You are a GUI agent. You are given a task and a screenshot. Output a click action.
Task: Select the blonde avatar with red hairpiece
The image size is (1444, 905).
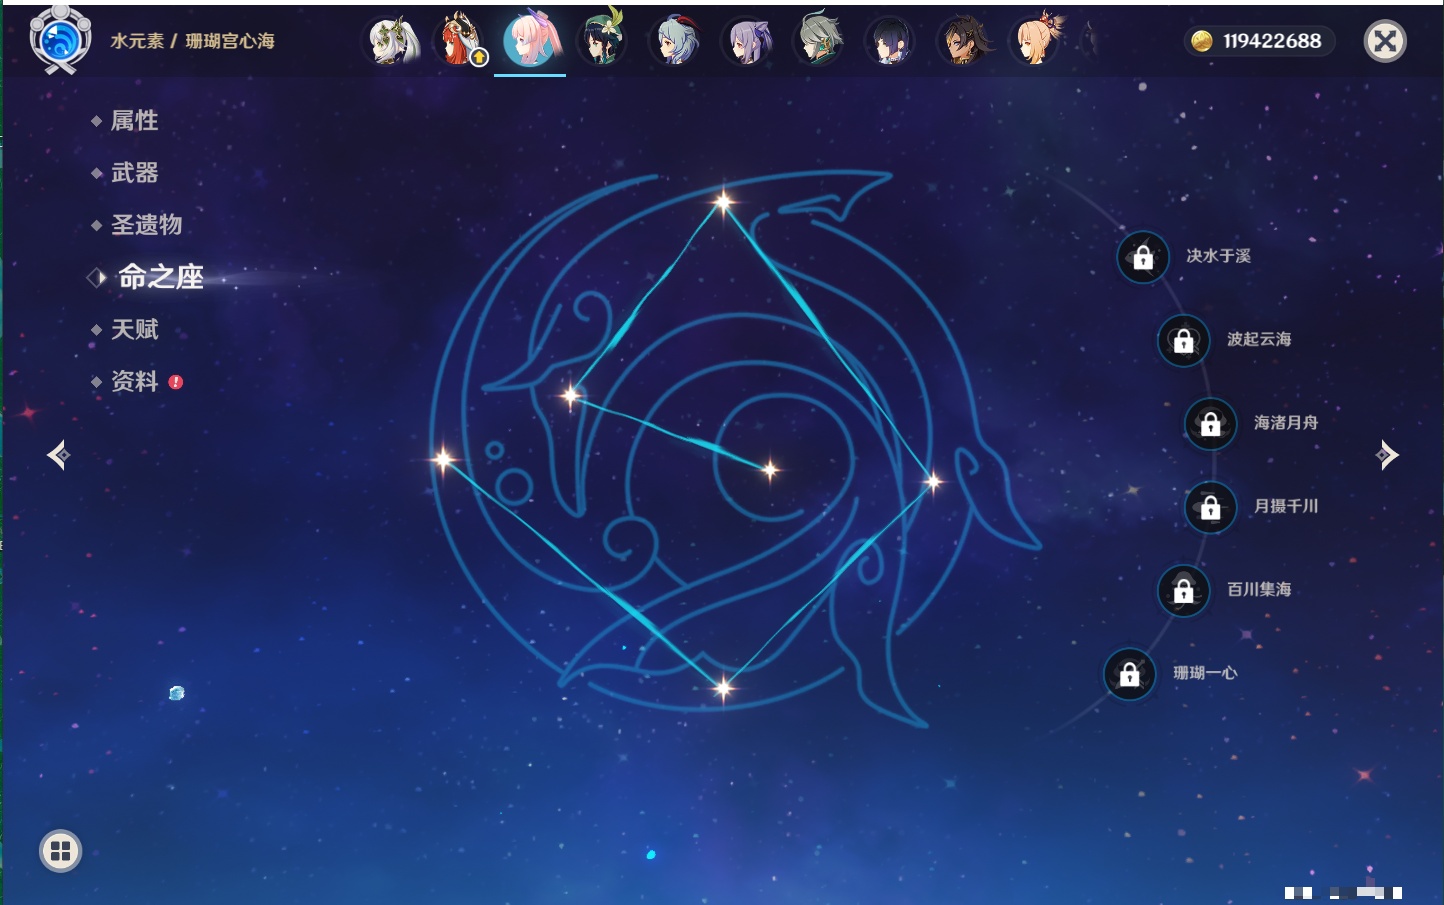pos(1034,40)
